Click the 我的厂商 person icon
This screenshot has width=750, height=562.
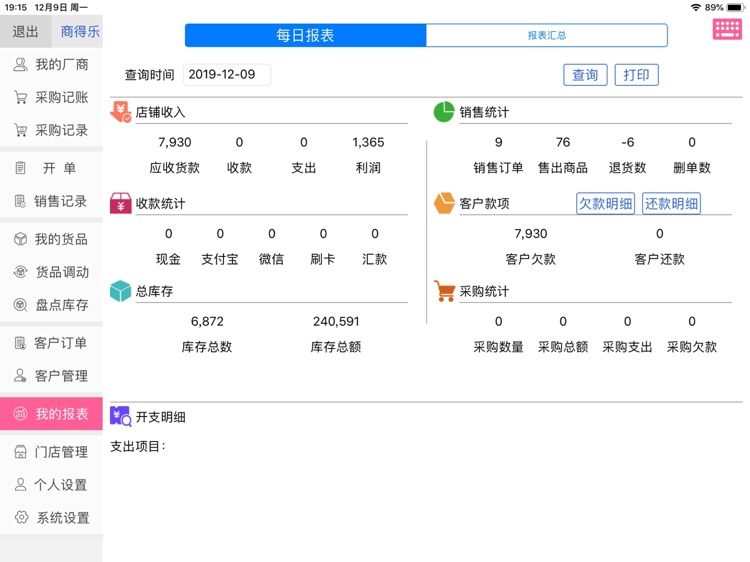coord(20,64)
